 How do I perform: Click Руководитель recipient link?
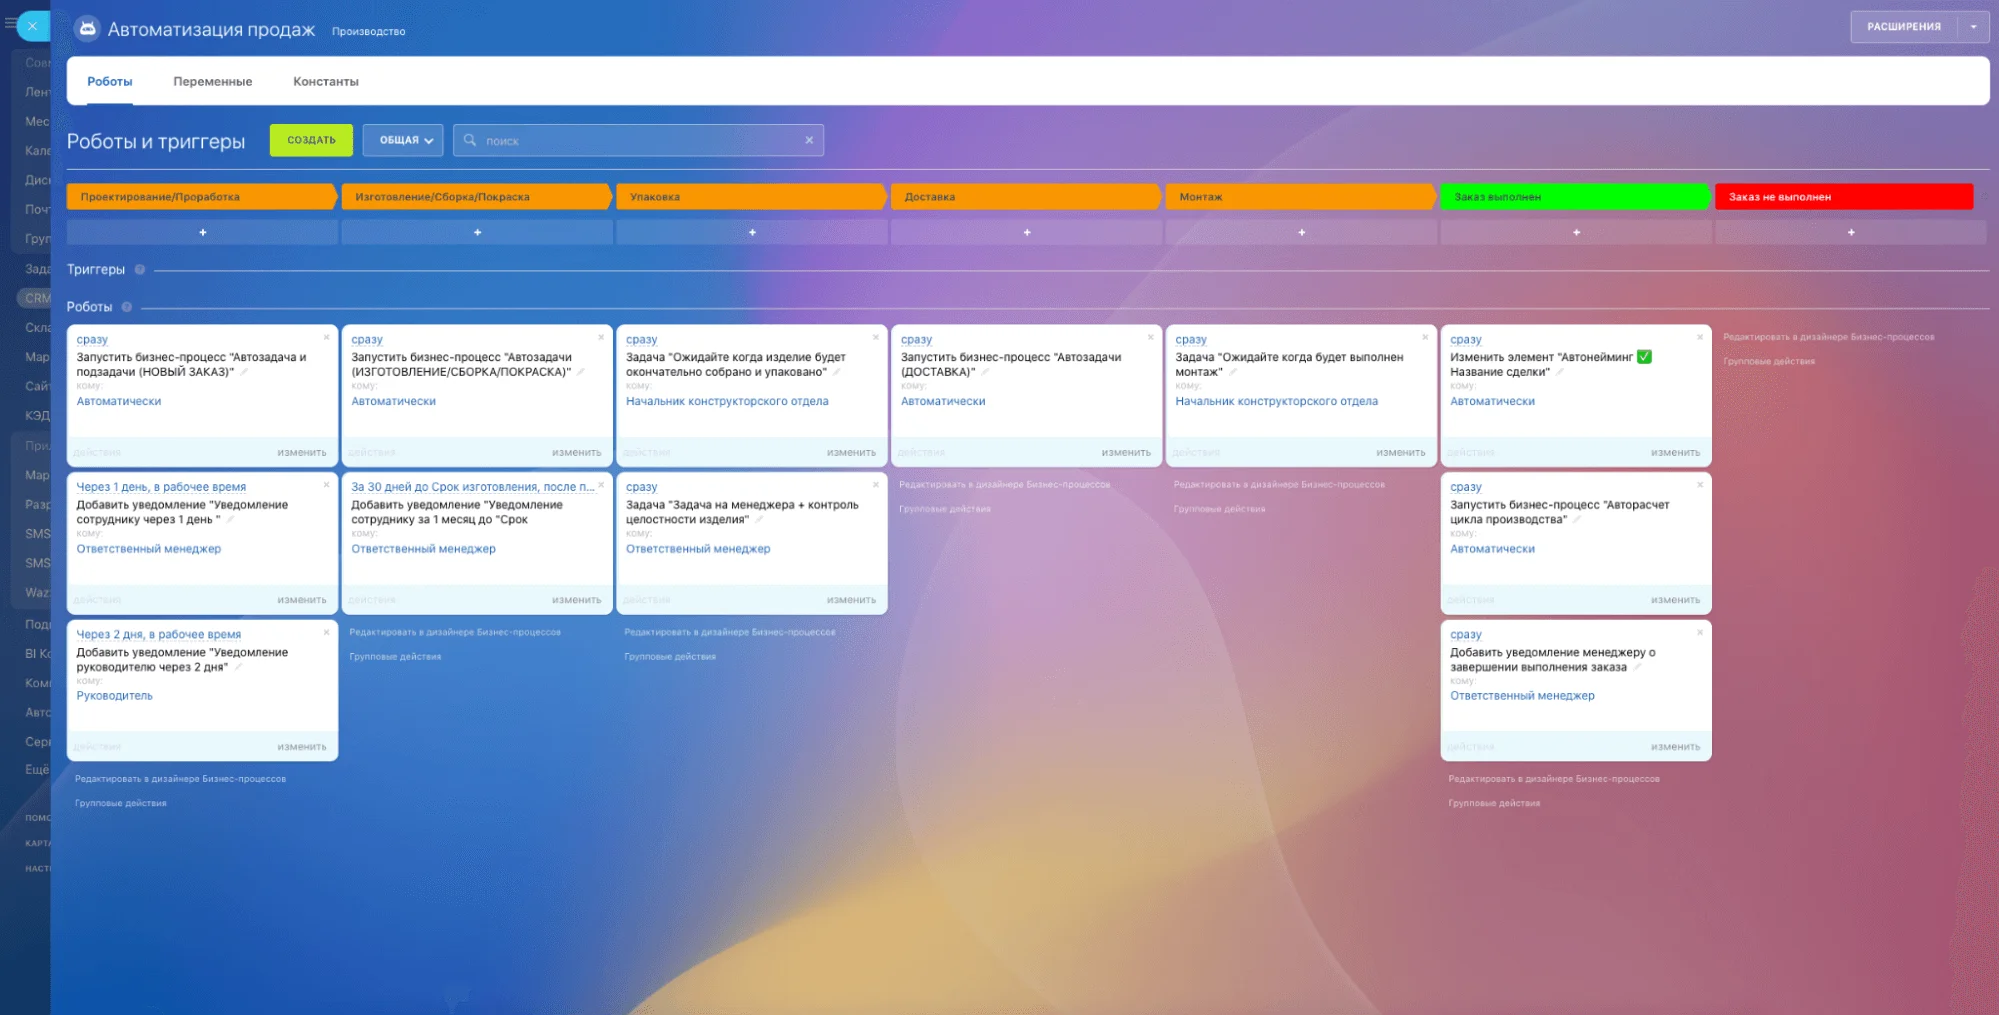tap(115, 696)
